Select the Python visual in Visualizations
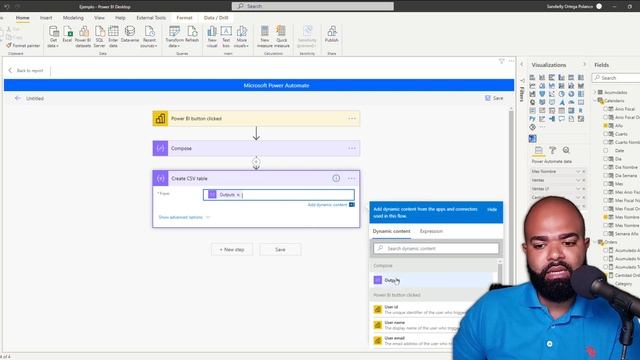Screen dimensions: 640x360 click(532, 119)
